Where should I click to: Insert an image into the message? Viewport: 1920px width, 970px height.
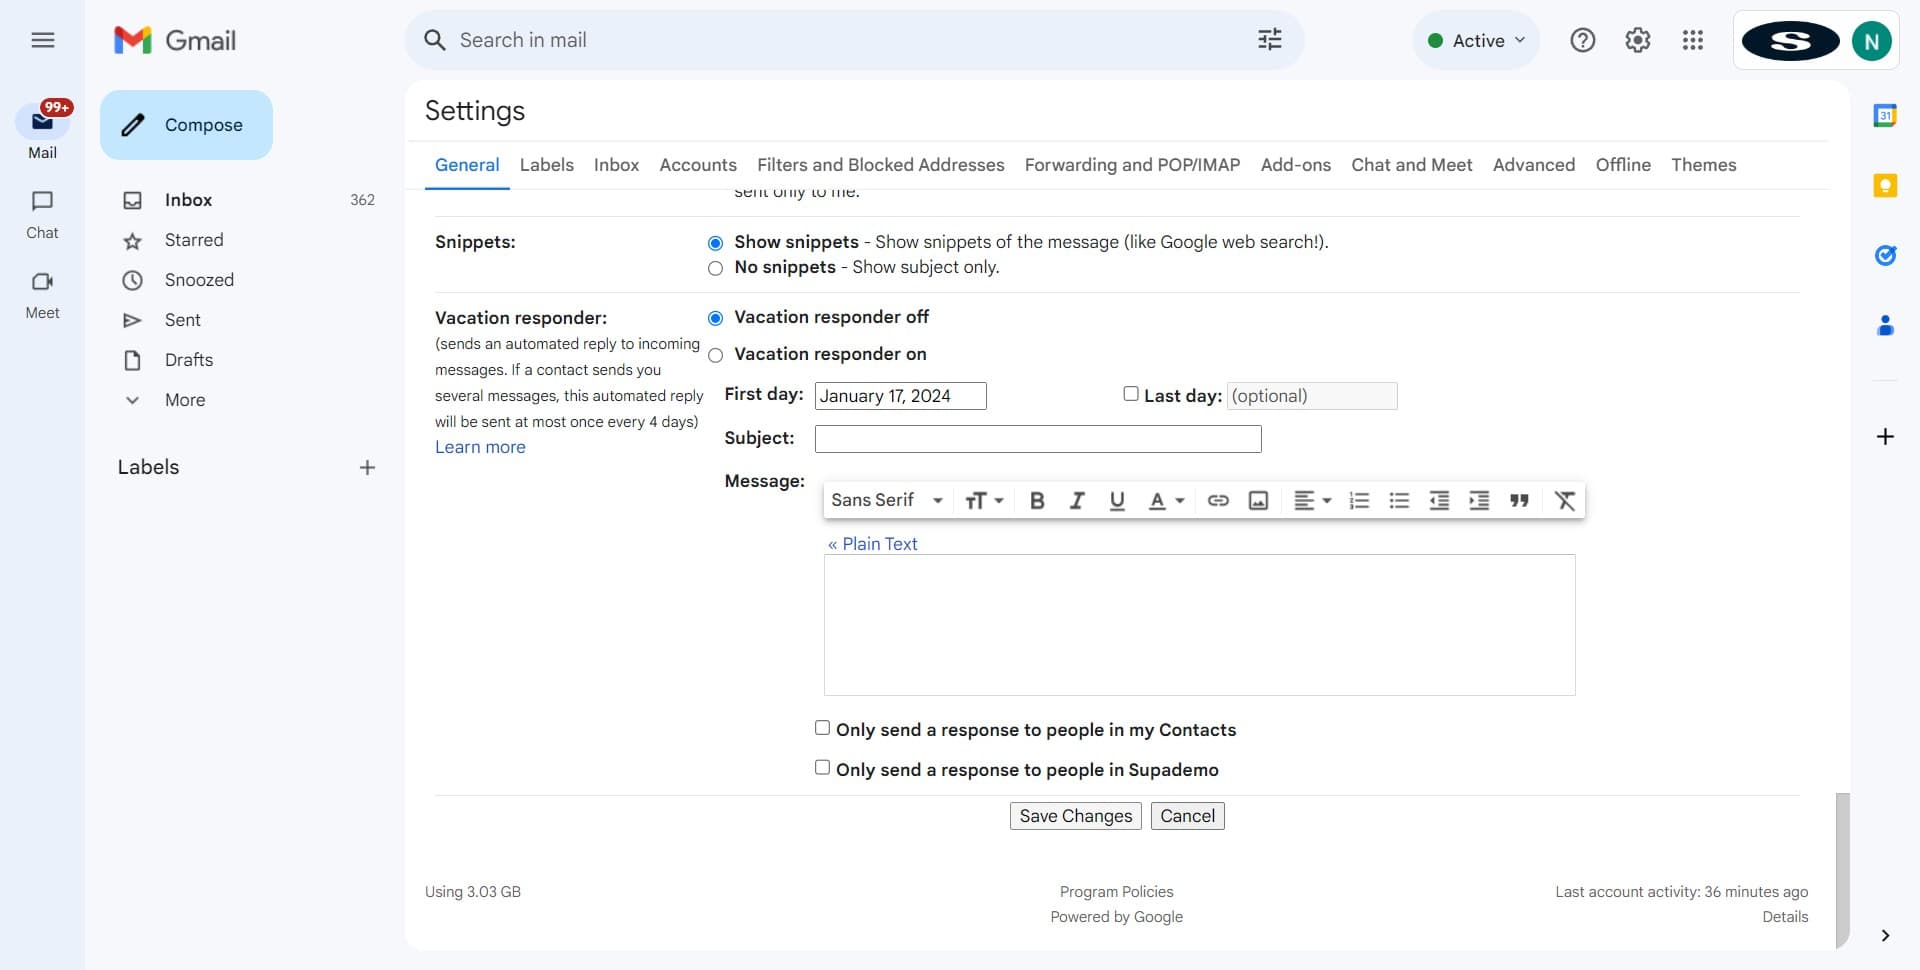coord(1258,500)
